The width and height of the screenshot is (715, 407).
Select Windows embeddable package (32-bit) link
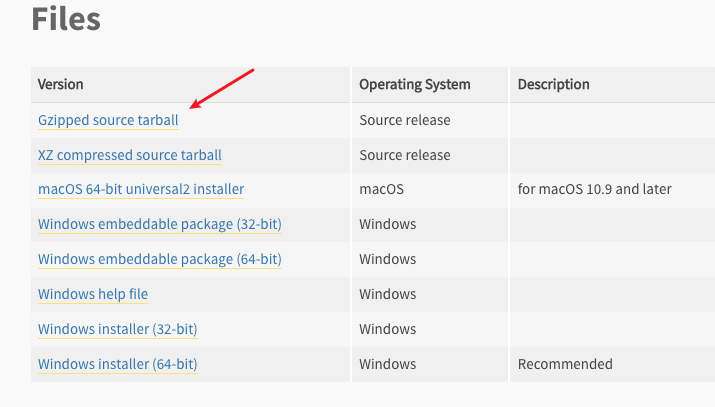(x=159, y=224)
